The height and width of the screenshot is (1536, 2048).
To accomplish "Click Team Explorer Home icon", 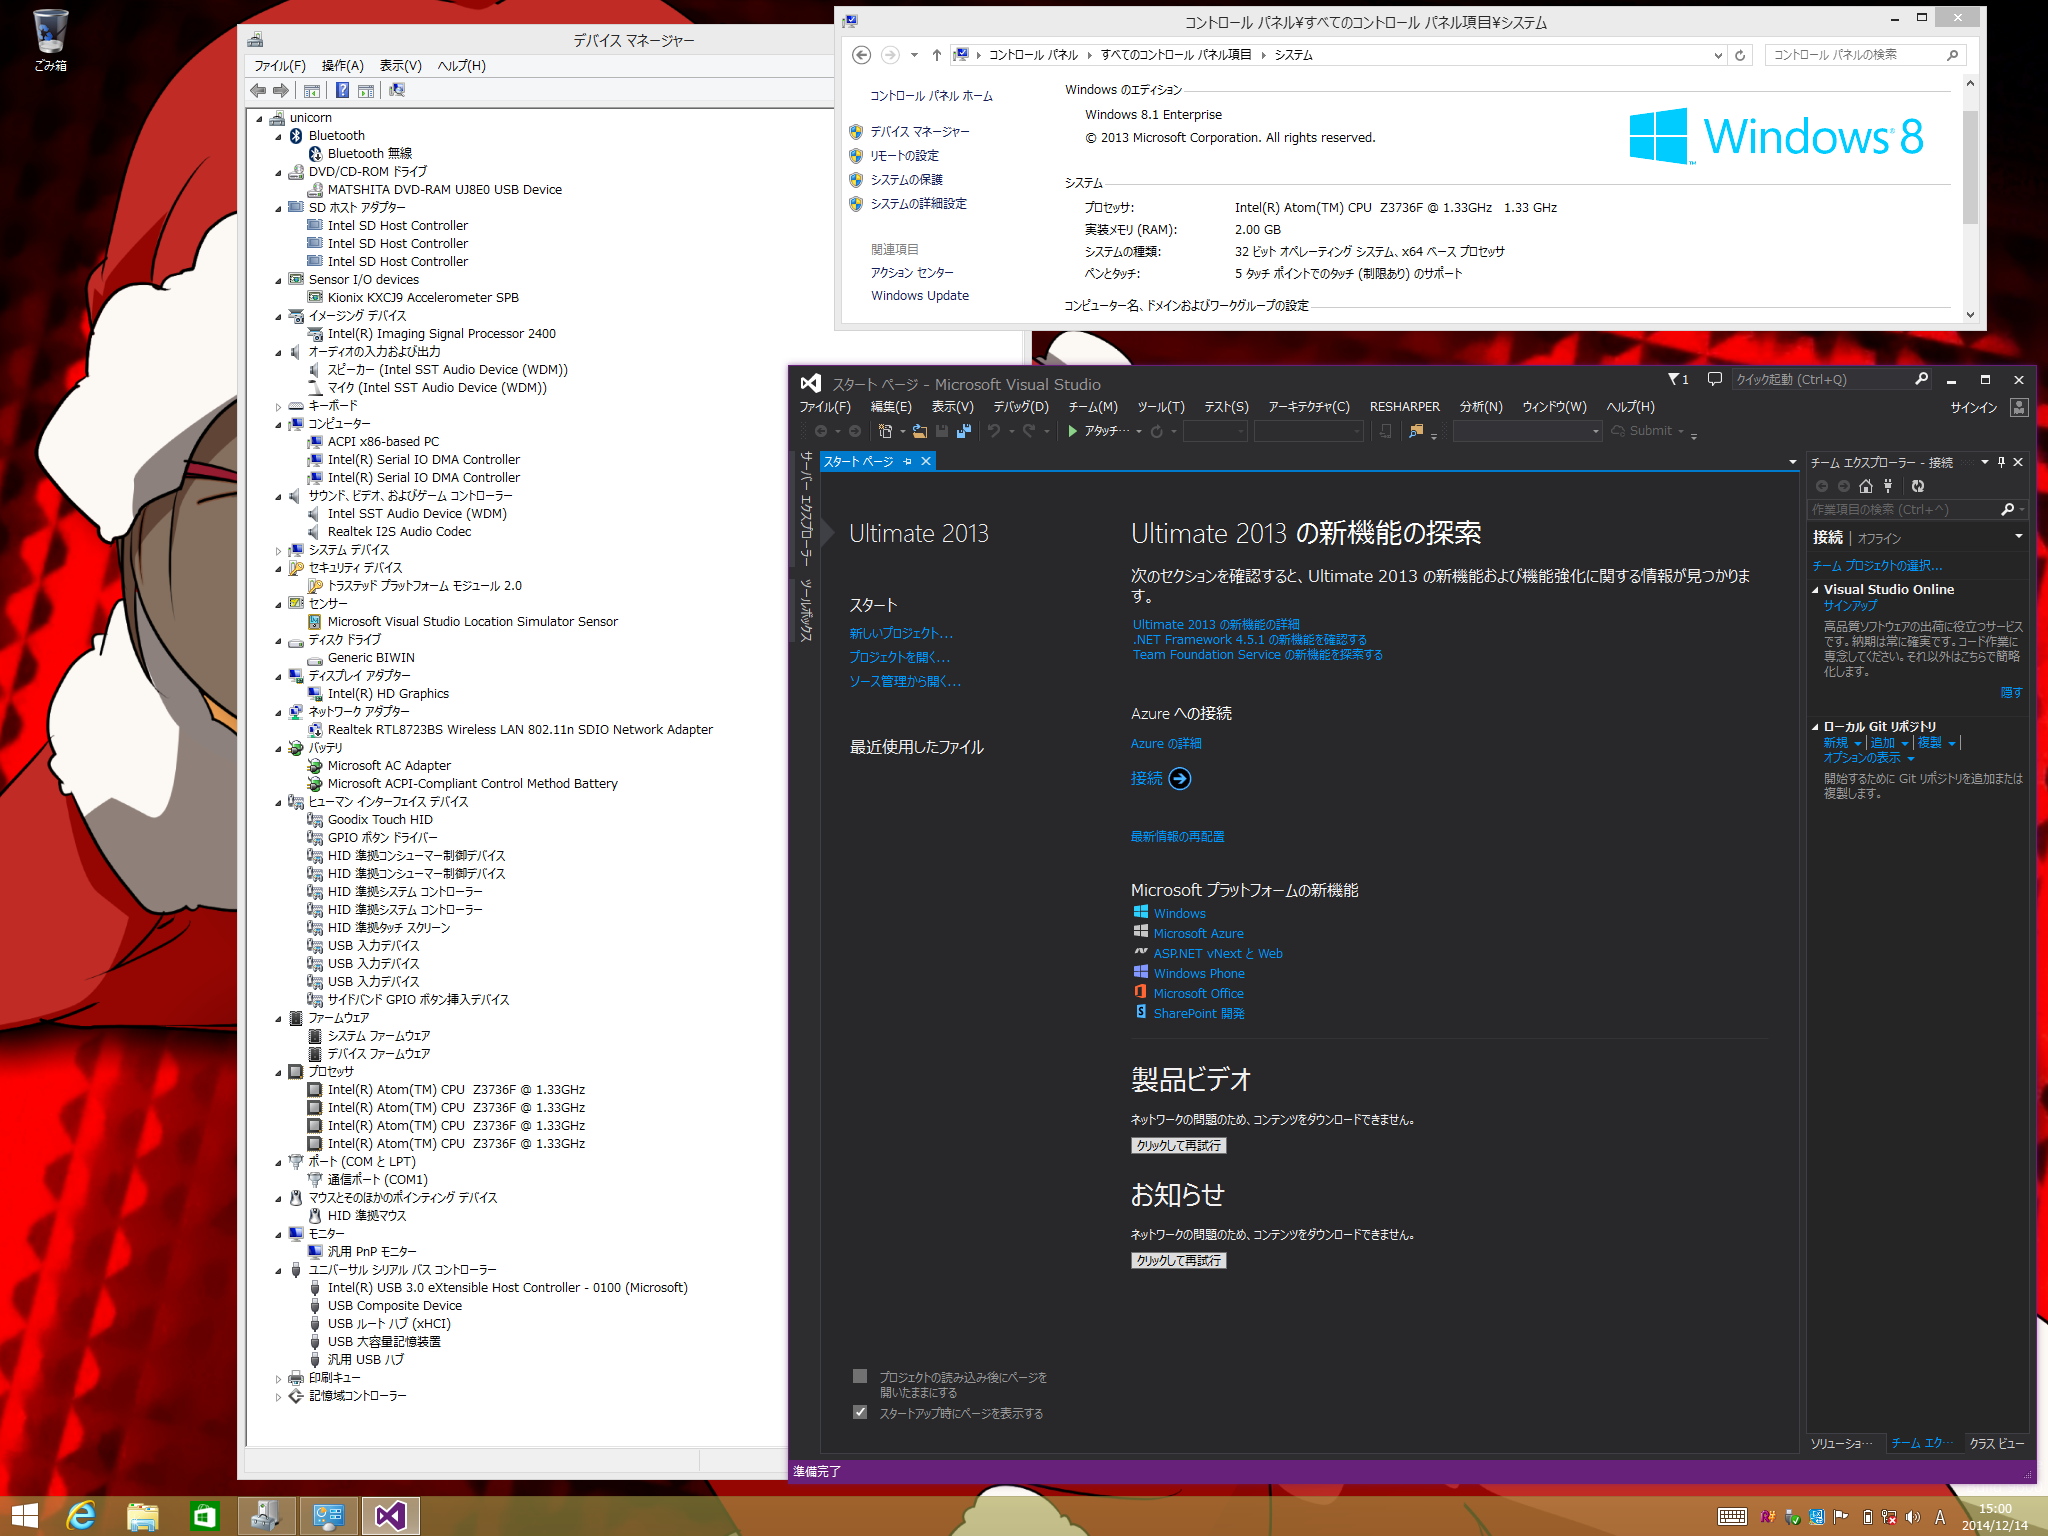I will click(x=1866, y=486).
